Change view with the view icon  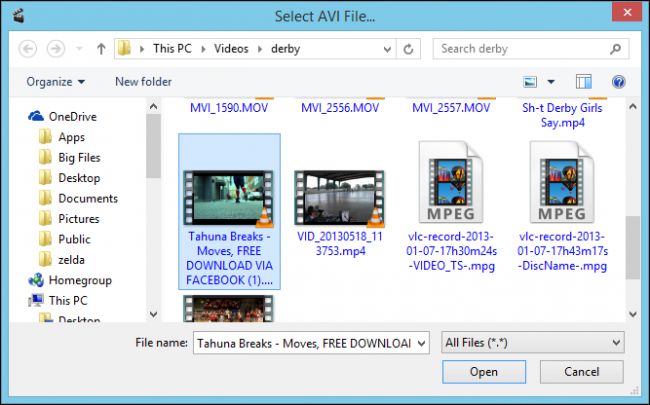pyautogui.click(x=530, y=82)
